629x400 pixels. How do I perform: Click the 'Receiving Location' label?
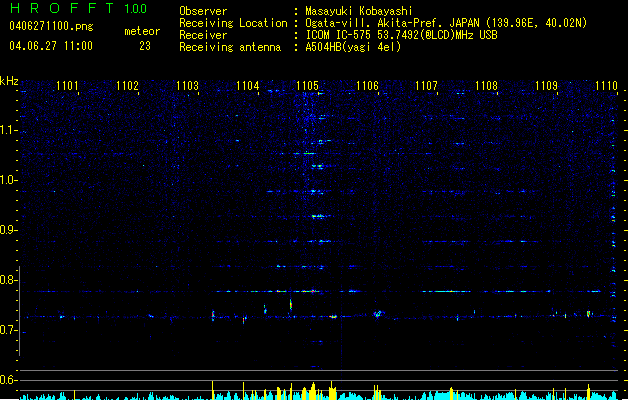coord(233,23)
